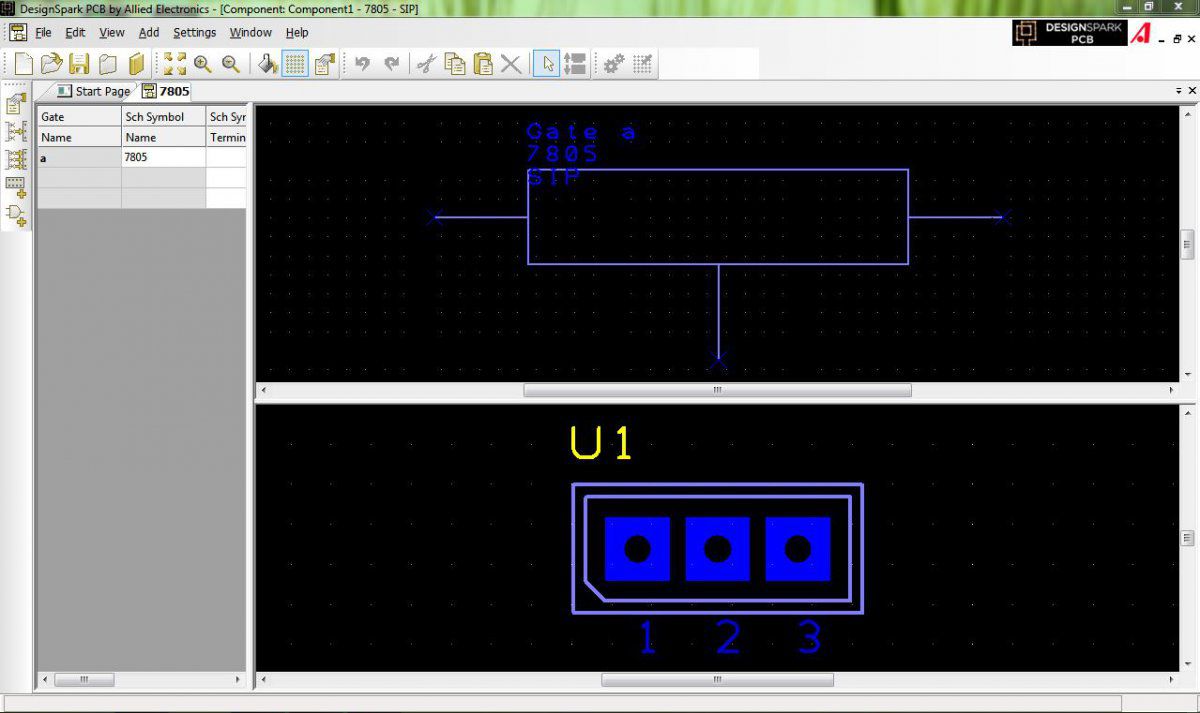Click the gate table scroll left arrow
This screenshot has height=713, width=1200.
(x=44, y=680)
